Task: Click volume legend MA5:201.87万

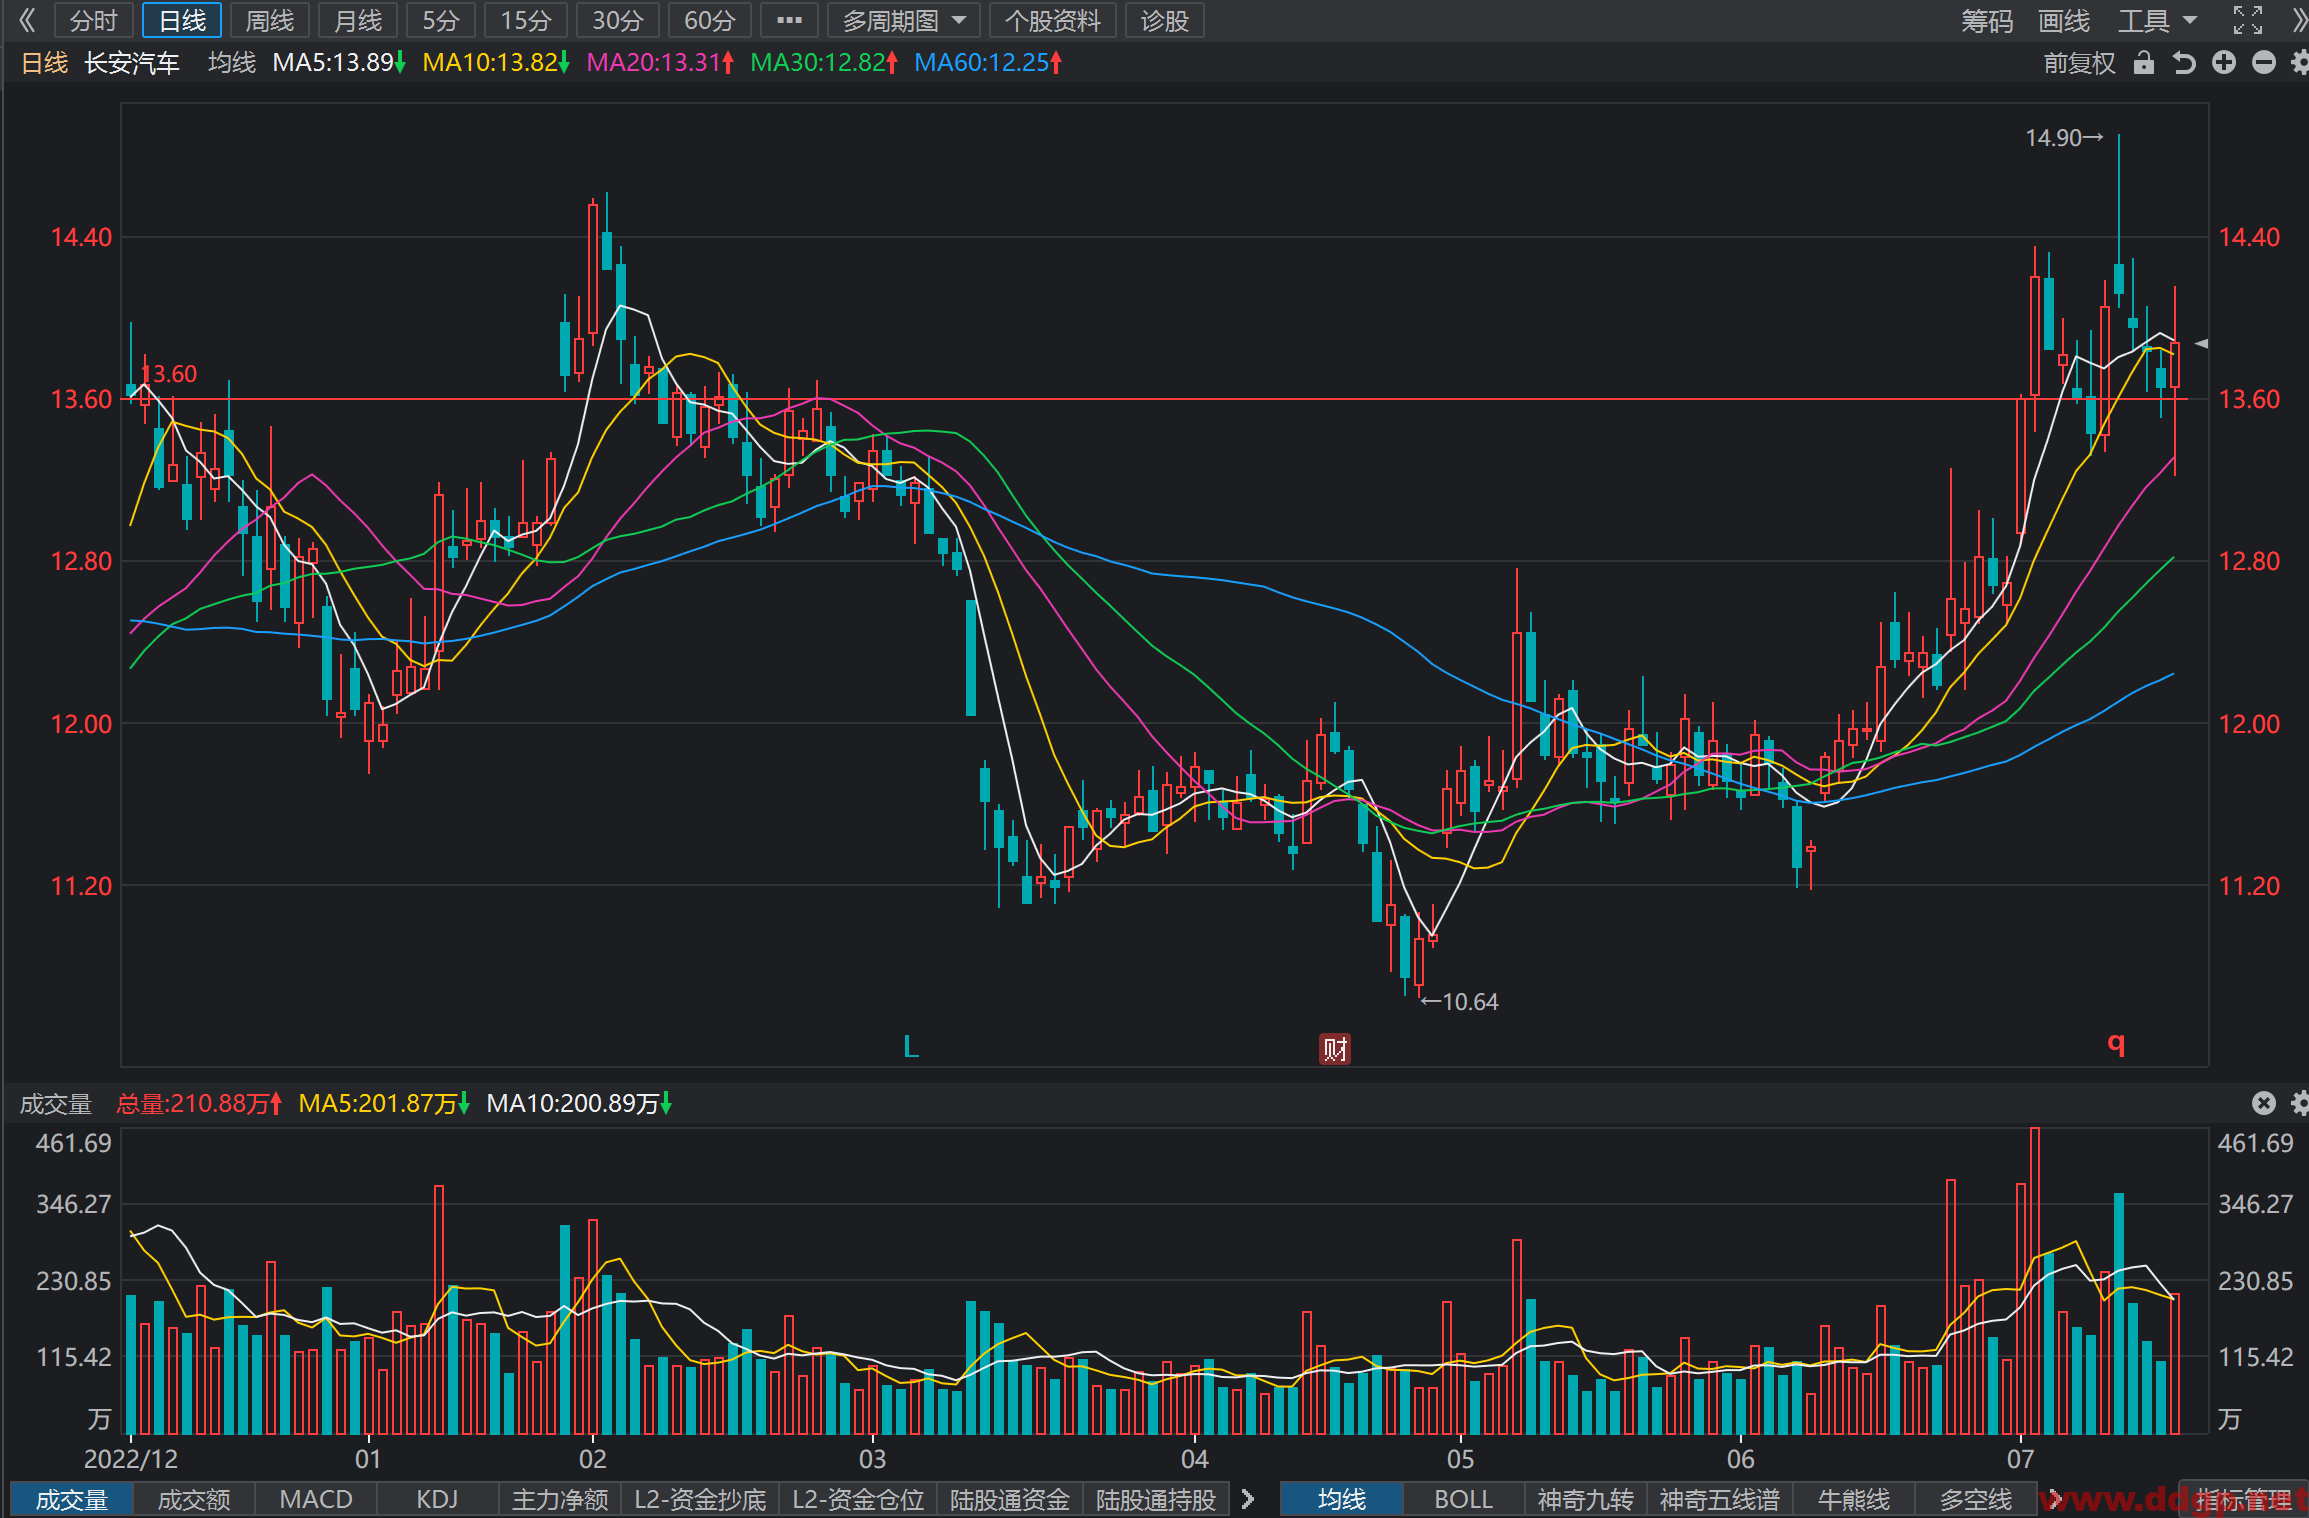Action: coord(384,1103)
